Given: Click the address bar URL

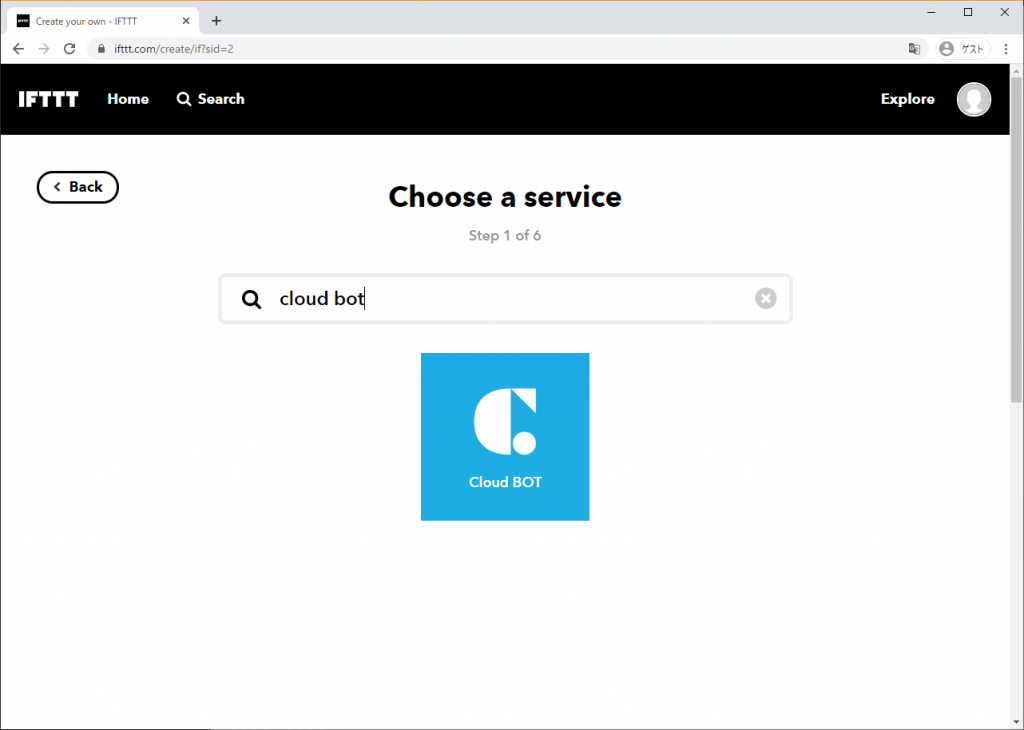Looking at the screenshot, I should pyautogui.click(x=174, y=49).
